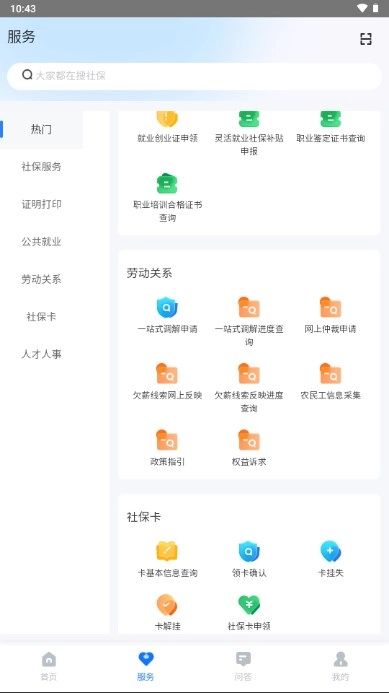Select the 热门 sidebar category
This screenshot has width=389, height=693.
[x=41, y=129]
